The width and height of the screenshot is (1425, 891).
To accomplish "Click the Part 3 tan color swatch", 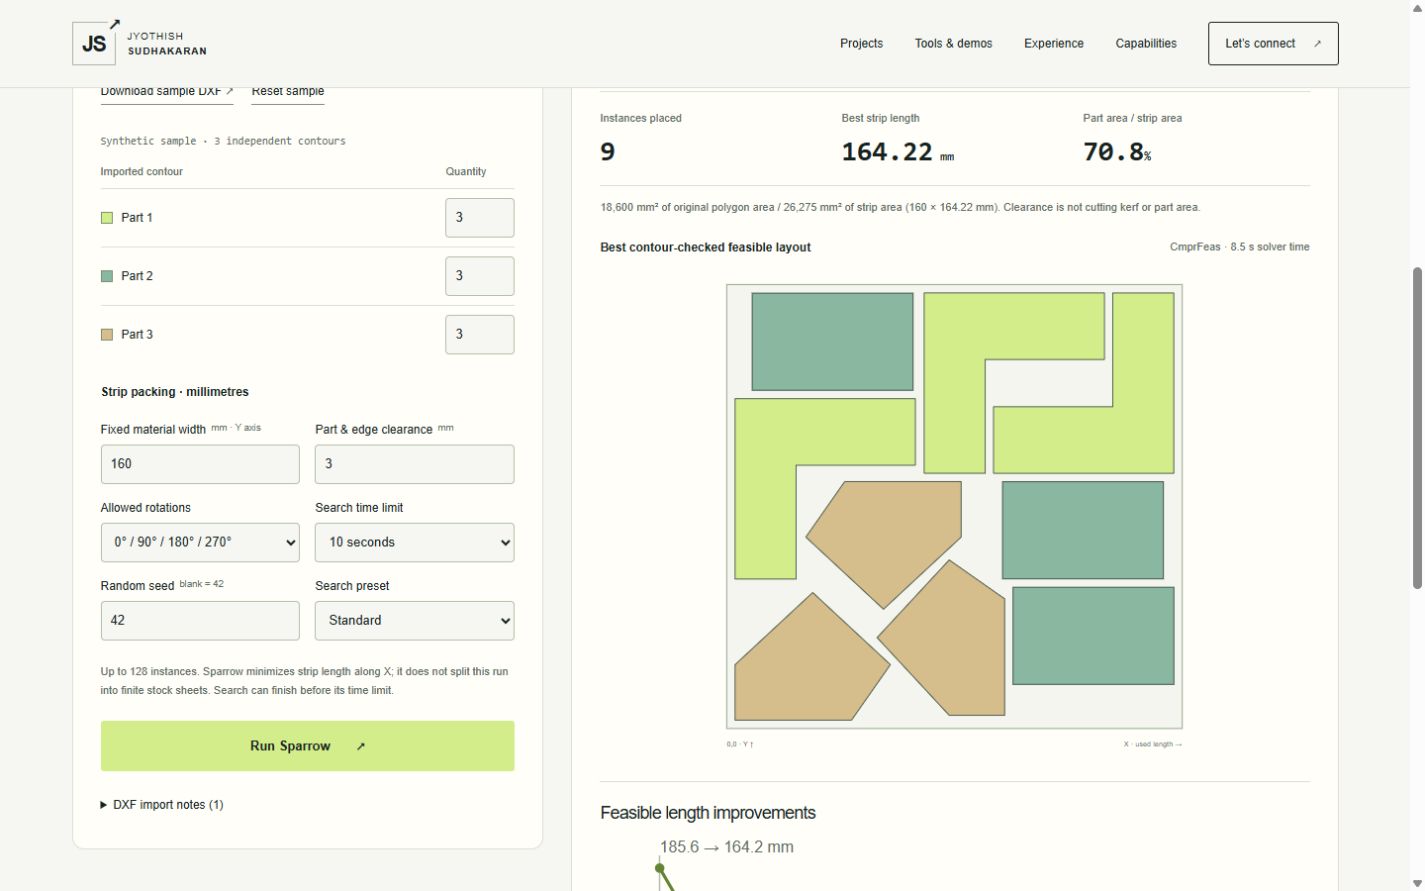I will [107, 335].
